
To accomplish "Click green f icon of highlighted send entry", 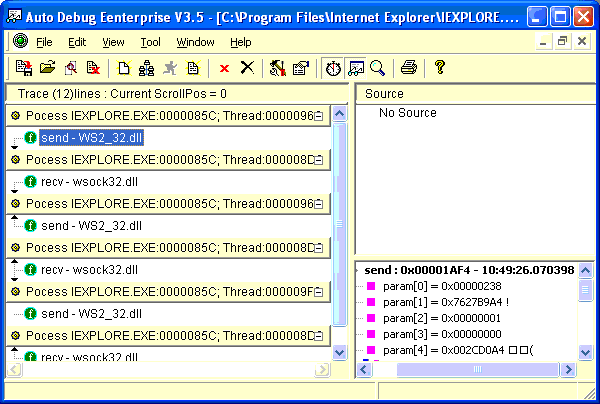I will pyautogui.click(x=31, y=138).
